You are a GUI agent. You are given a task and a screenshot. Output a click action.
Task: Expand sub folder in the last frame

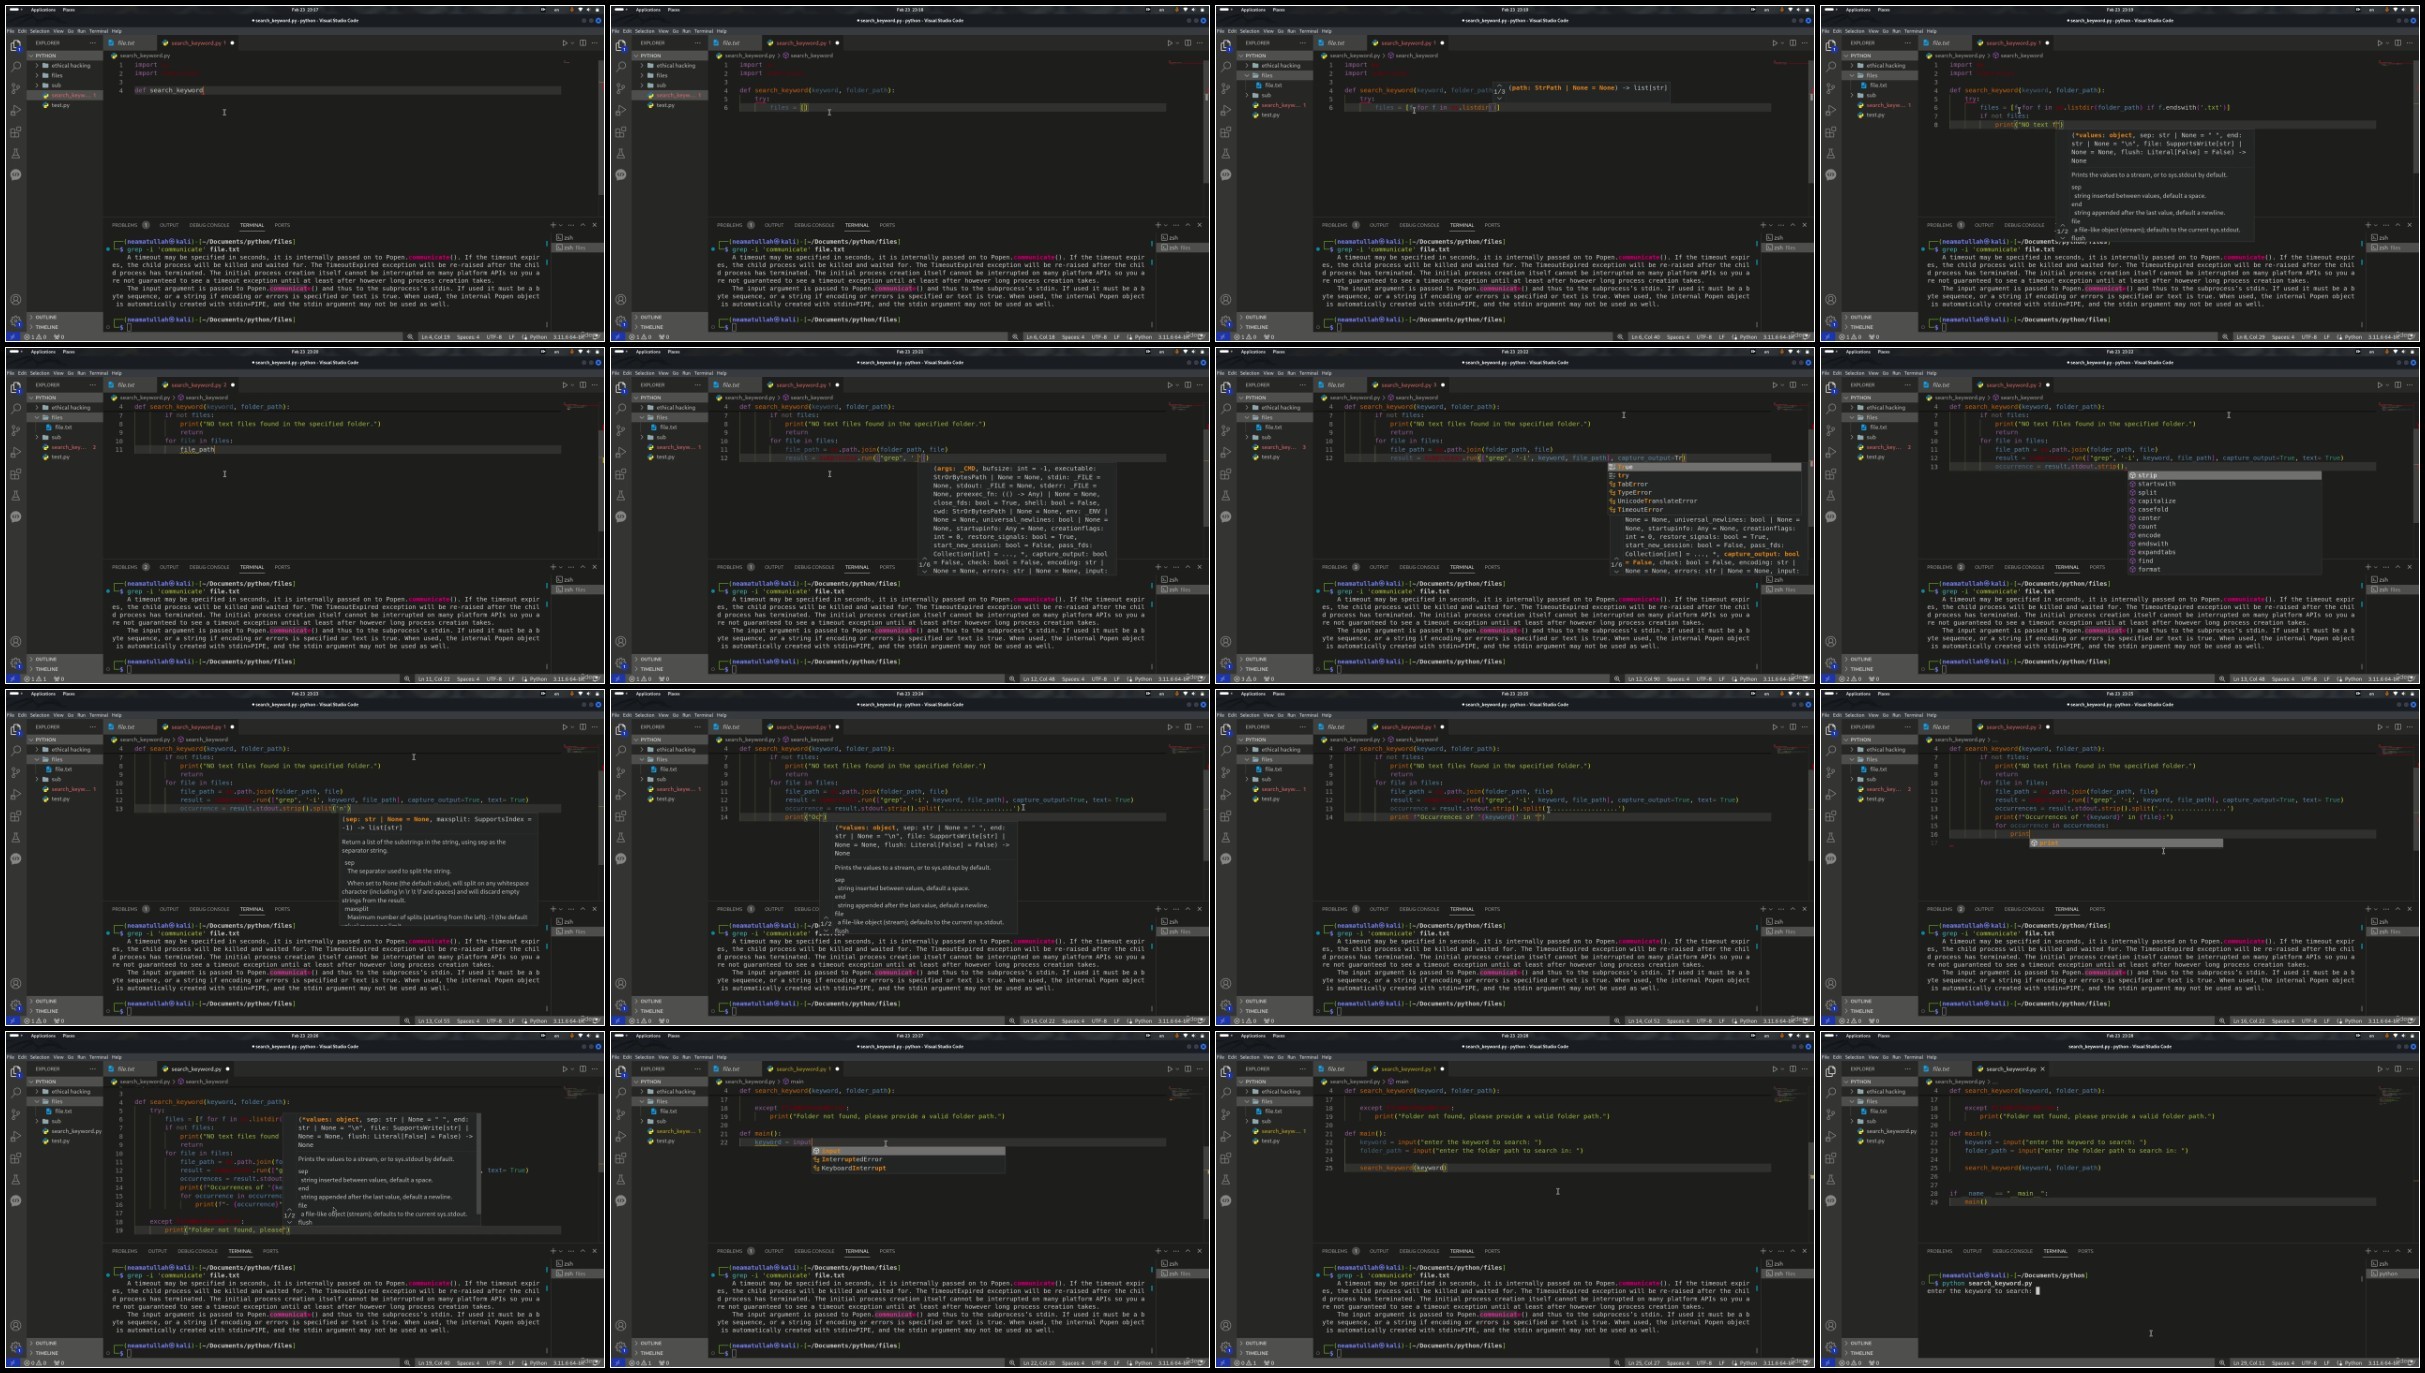(1880, 1121)
